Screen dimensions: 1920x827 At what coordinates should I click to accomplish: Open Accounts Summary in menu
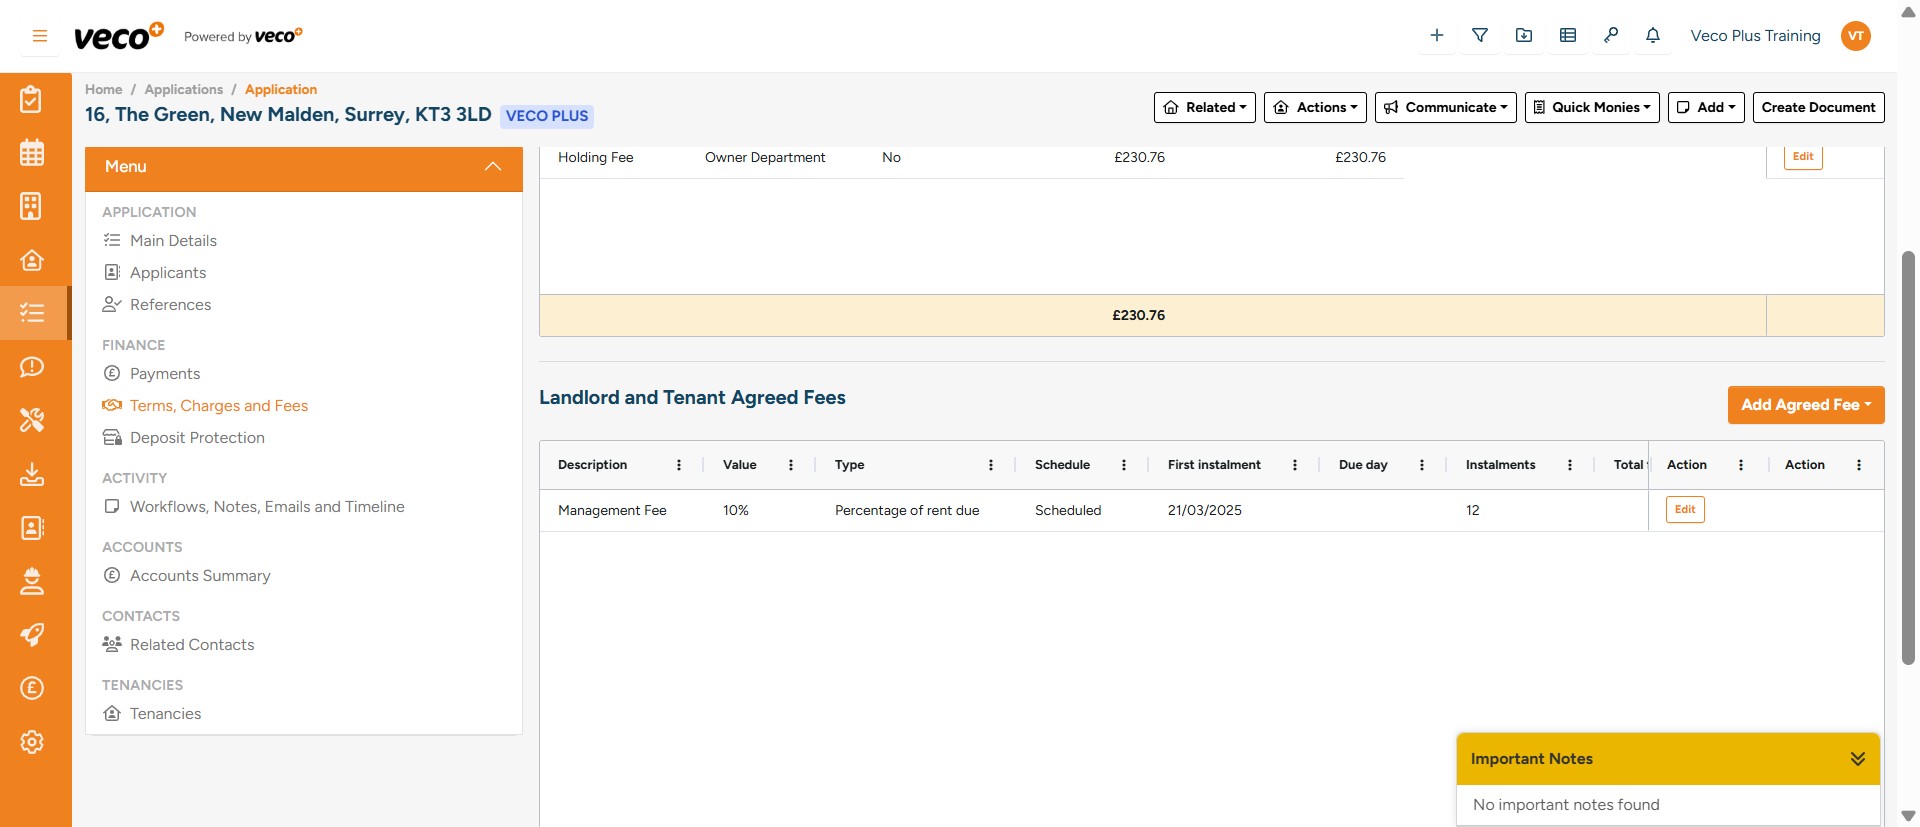coord(200,576)
